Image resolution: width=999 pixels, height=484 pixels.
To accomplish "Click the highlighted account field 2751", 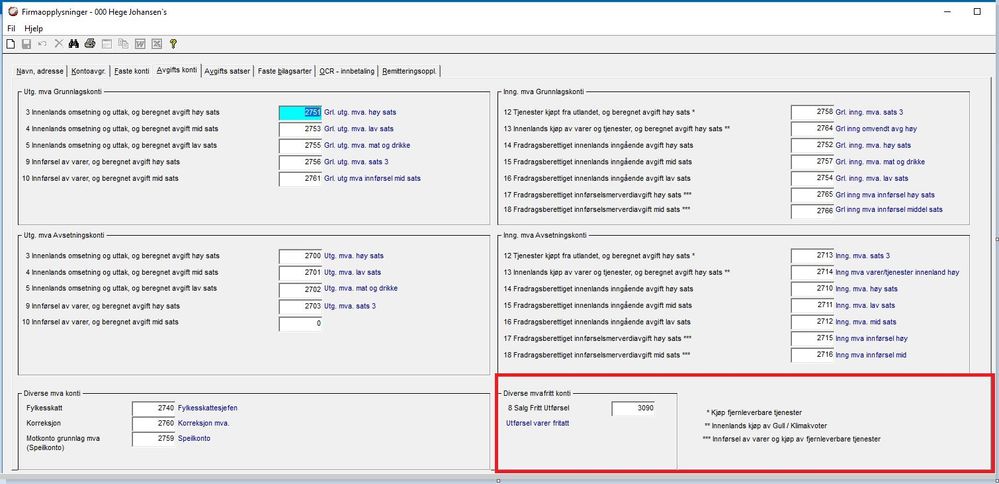I will click(x=300, y=113).
